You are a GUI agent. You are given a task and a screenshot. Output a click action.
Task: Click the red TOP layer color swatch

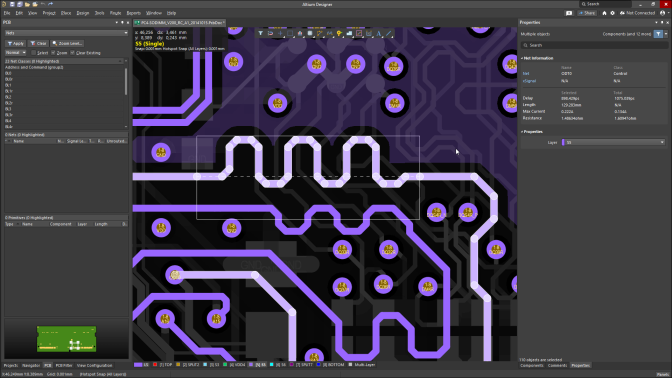click(155, 365)
